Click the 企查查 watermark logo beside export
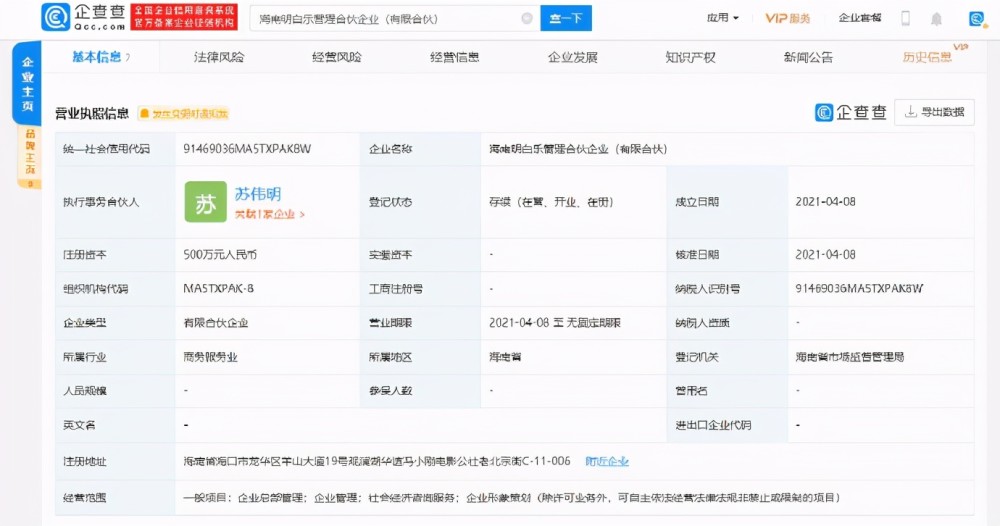The width and height of the screenshot is (1000, 526). [851, 112]
